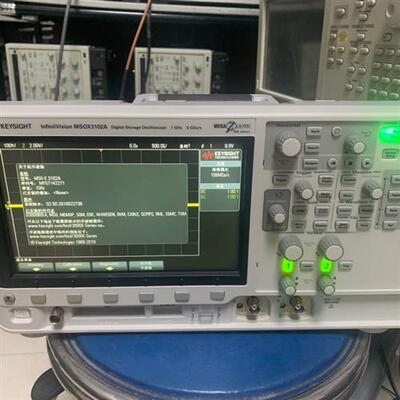Hit the navigate-forward arrow key
Screen dimensions: 400x400
[367, 163]
